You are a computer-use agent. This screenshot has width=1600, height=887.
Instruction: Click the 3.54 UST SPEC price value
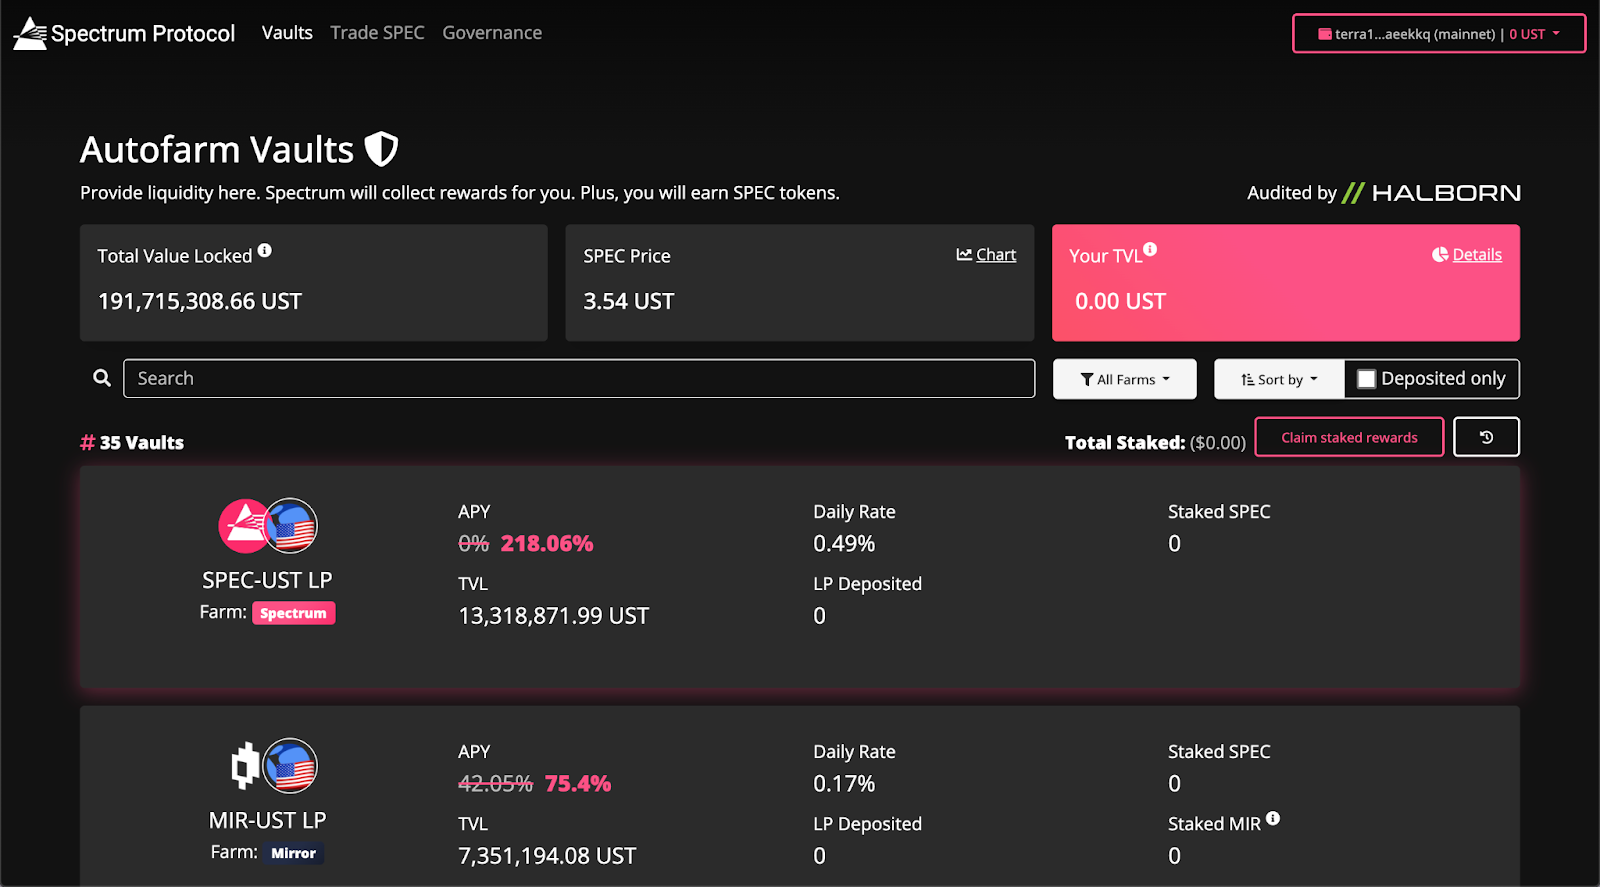pyautogui.click(x=629, y=301)
